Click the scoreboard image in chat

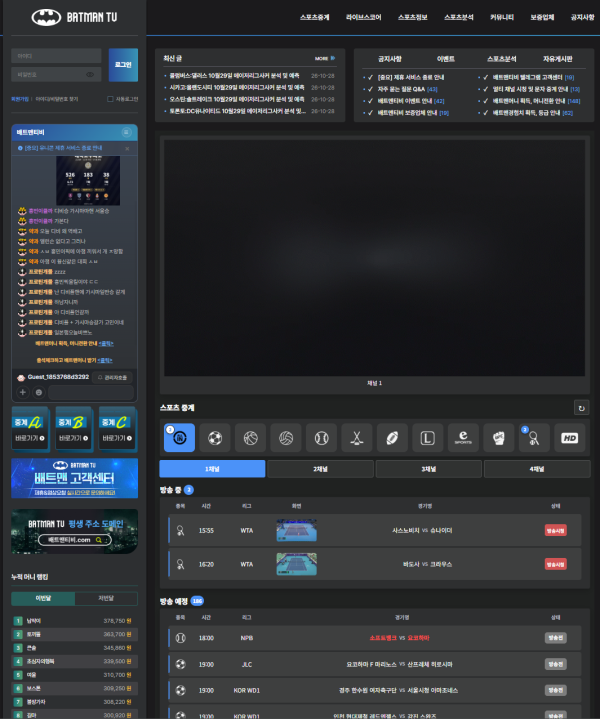pos(88,180)
